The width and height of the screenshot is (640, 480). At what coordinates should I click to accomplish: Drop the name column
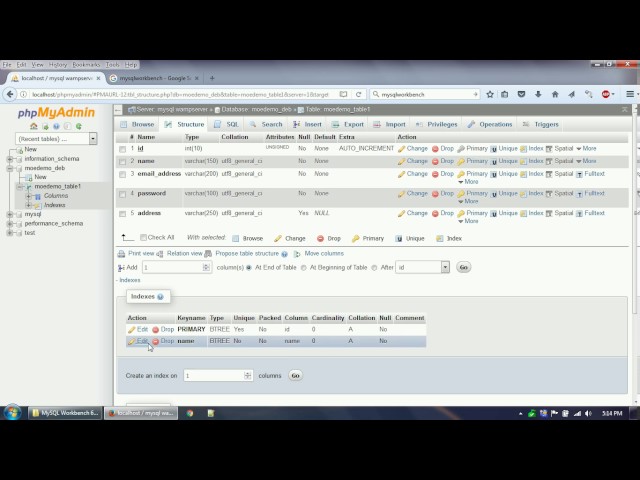443,161
